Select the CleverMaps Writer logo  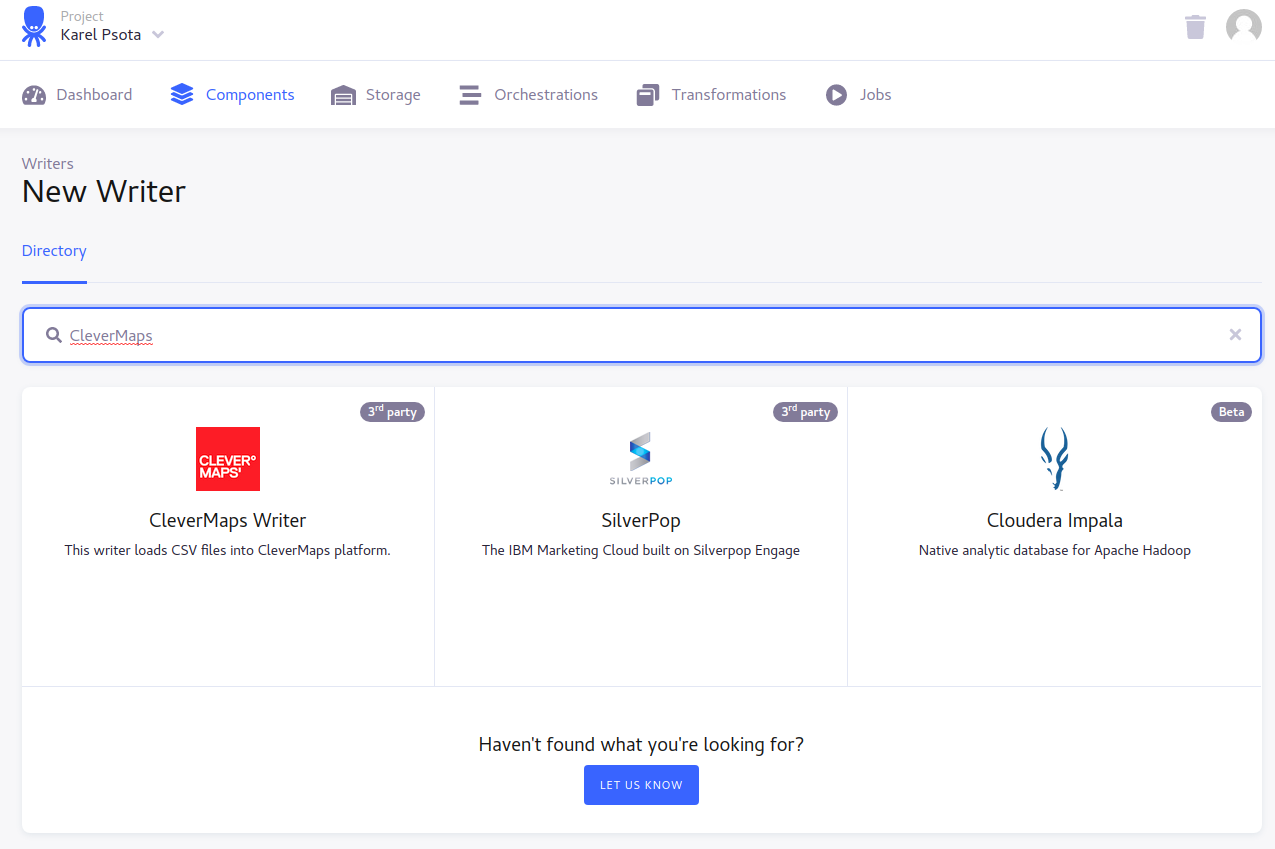coord(228,459)
